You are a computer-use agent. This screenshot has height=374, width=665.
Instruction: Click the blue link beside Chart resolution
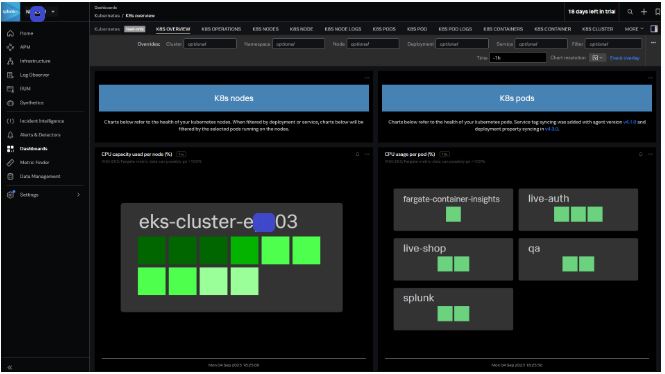click(624, 58)
